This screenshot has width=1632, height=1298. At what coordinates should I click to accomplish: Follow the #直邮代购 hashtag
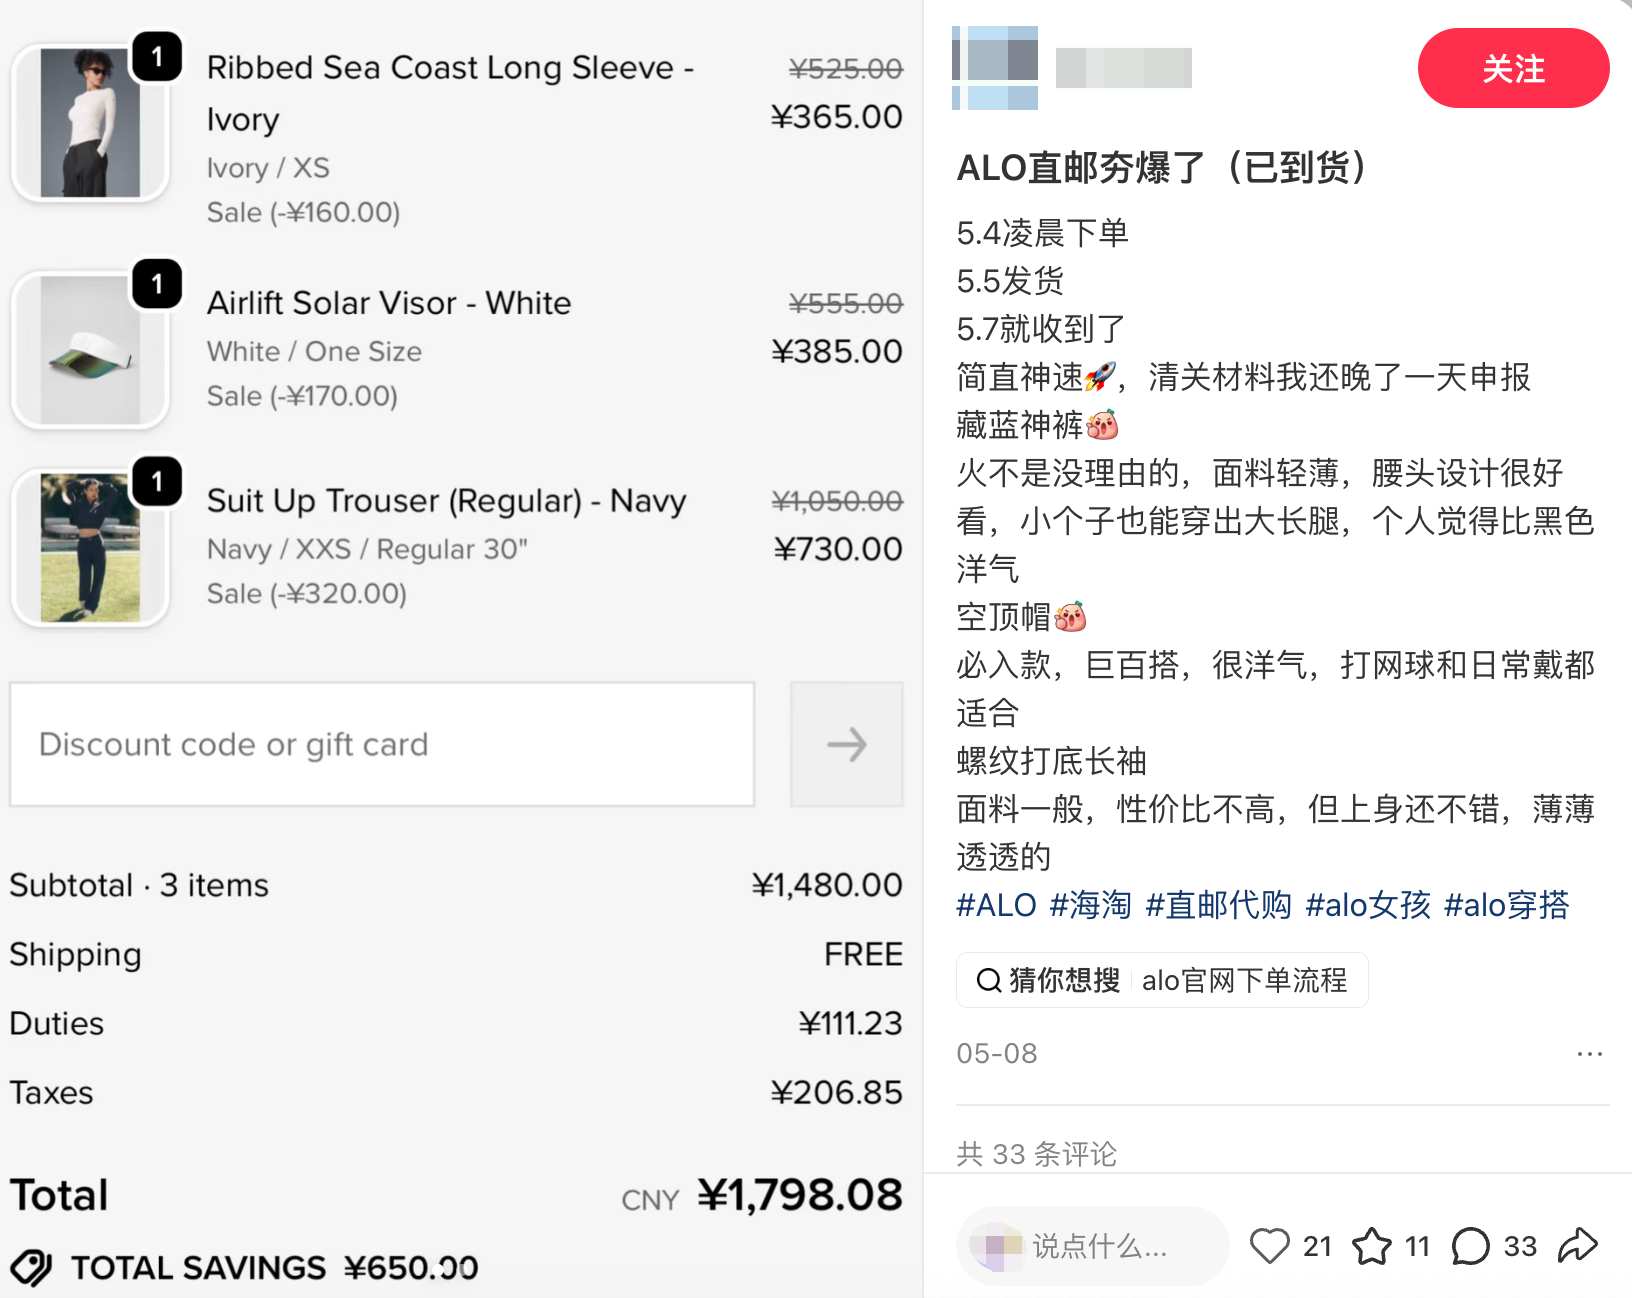click(x=1218, y=905)
